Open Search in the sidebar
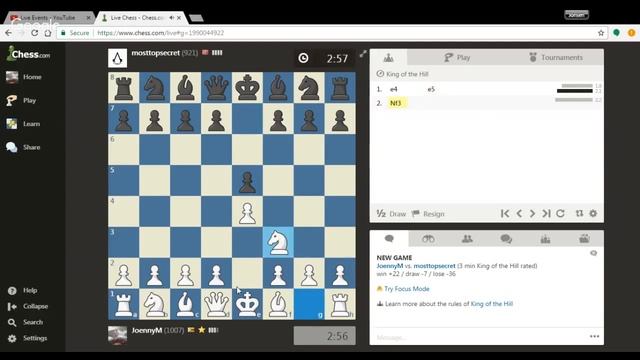Viewport: 640px width, 360px height. (25, 322)
